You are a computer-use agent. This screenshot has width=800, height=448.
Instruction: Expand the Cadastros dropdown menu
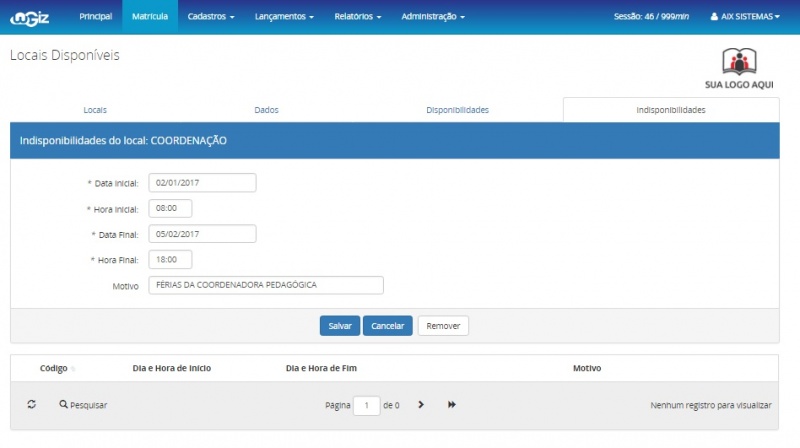tap(211, 16)
